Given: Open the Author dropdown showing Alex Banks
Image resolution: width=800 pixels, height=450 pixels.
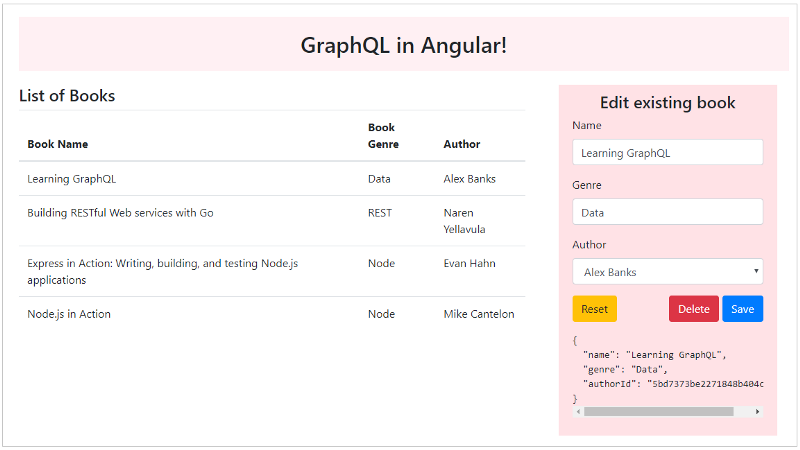Looking at the screenshot, I should (667, 271).
